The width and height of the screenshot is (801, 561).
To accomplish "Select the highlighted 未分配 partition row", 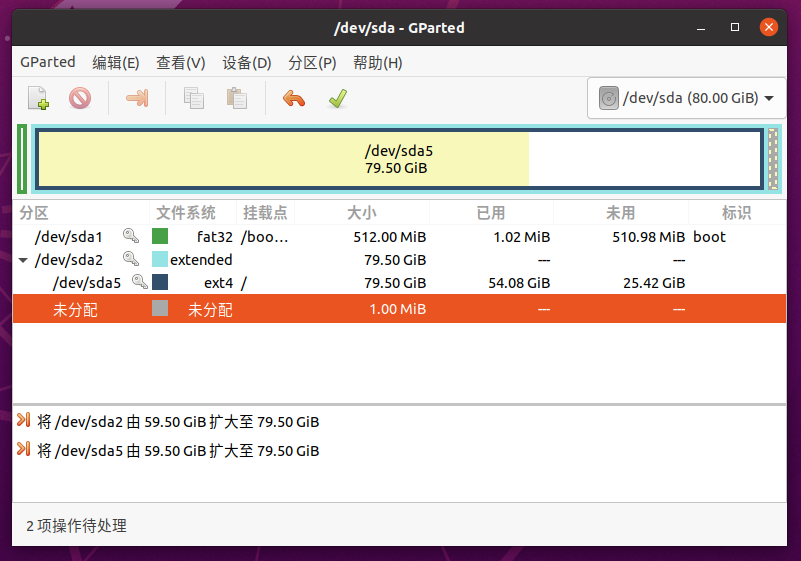I will click(399, 309).
